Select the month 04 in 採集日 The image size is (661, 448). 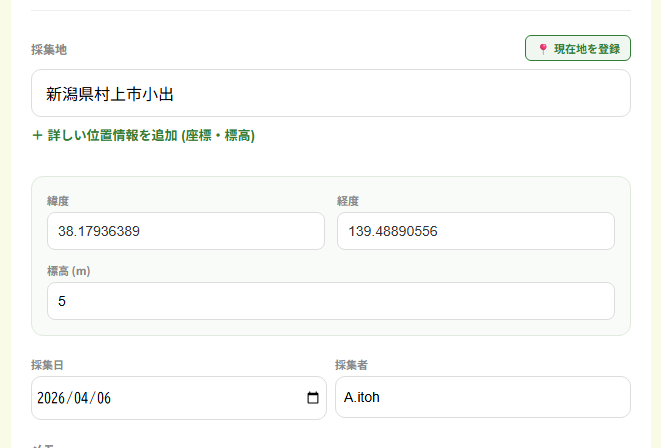coord(80,398)
